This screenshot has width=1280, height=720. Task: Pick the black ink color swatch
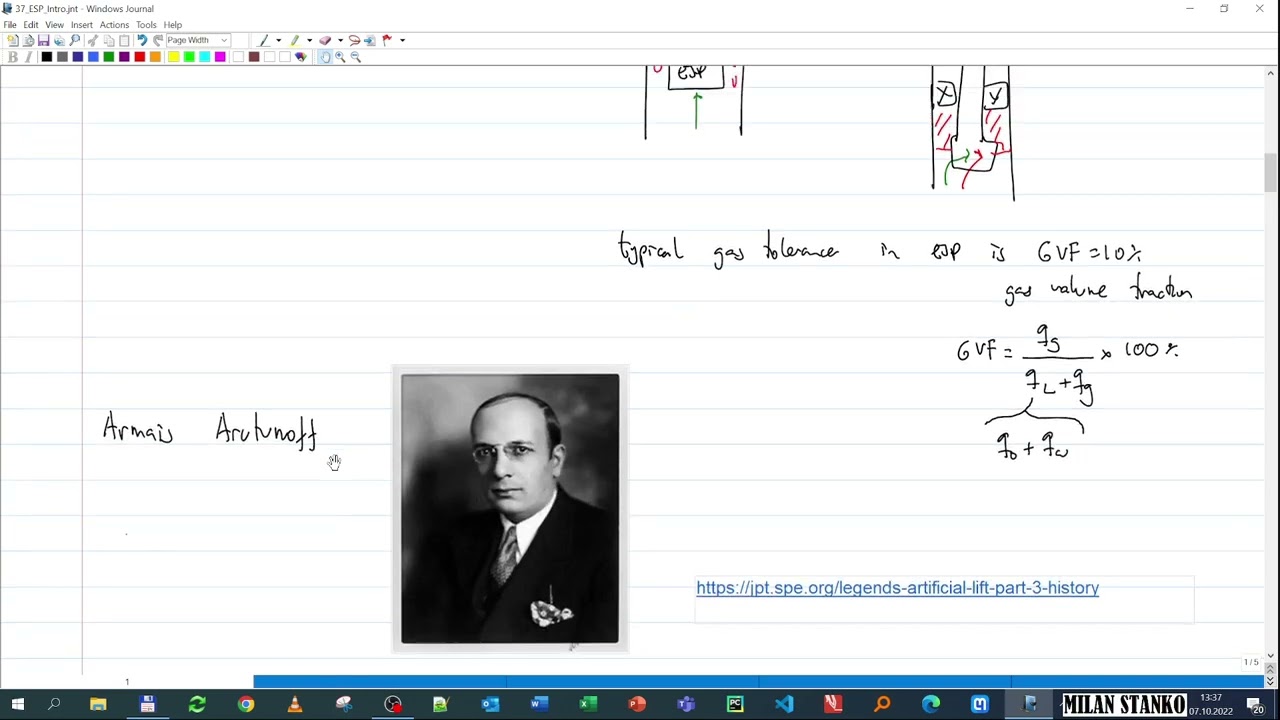(47, 57)
